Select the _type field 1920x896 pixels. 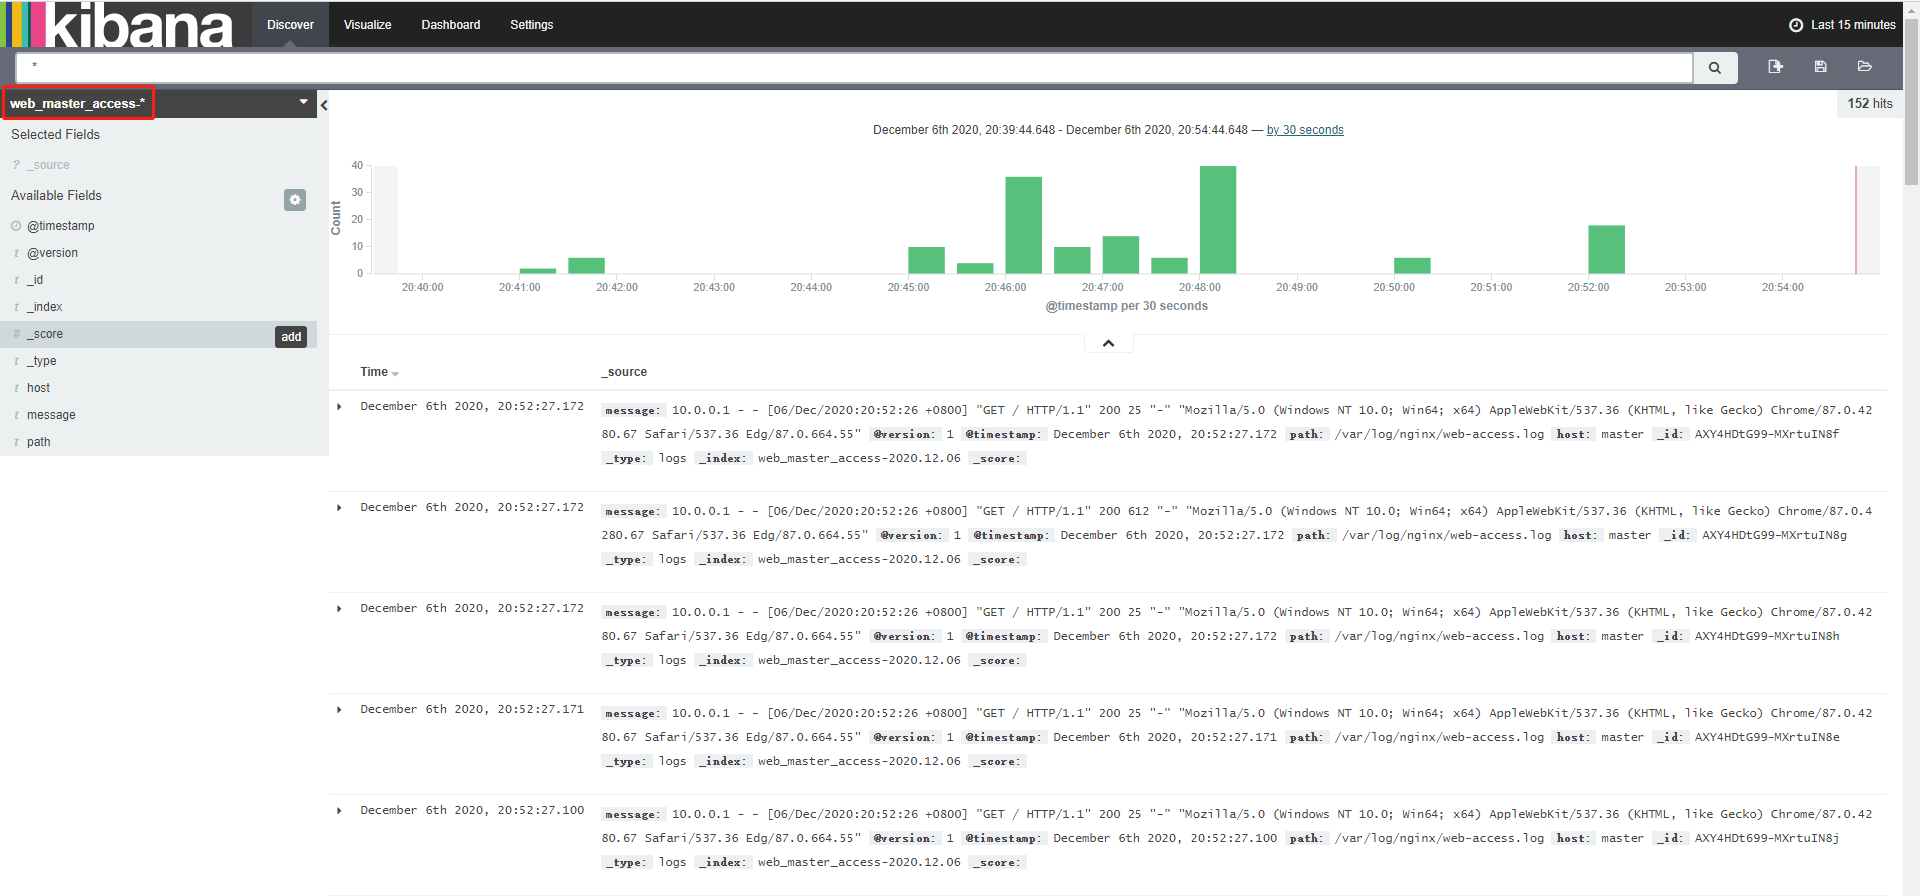(42, 361)
